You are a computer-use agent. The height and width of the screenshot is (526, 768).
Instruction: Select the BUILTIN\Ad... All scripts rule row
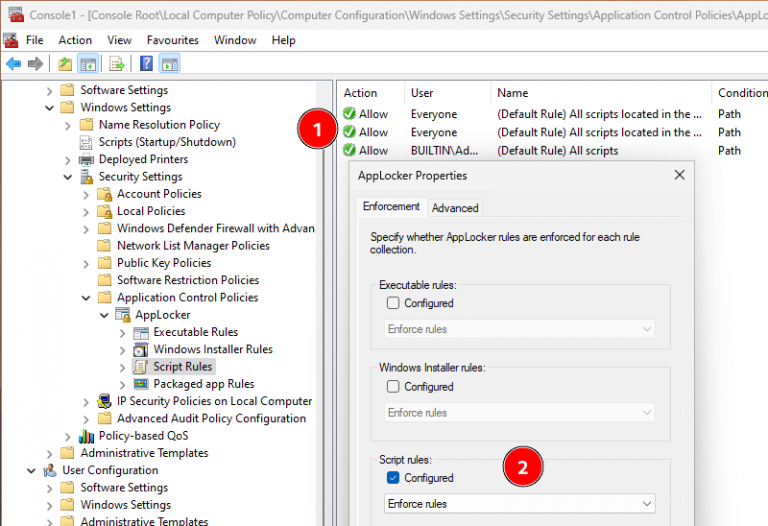click(x=553, y=151)
